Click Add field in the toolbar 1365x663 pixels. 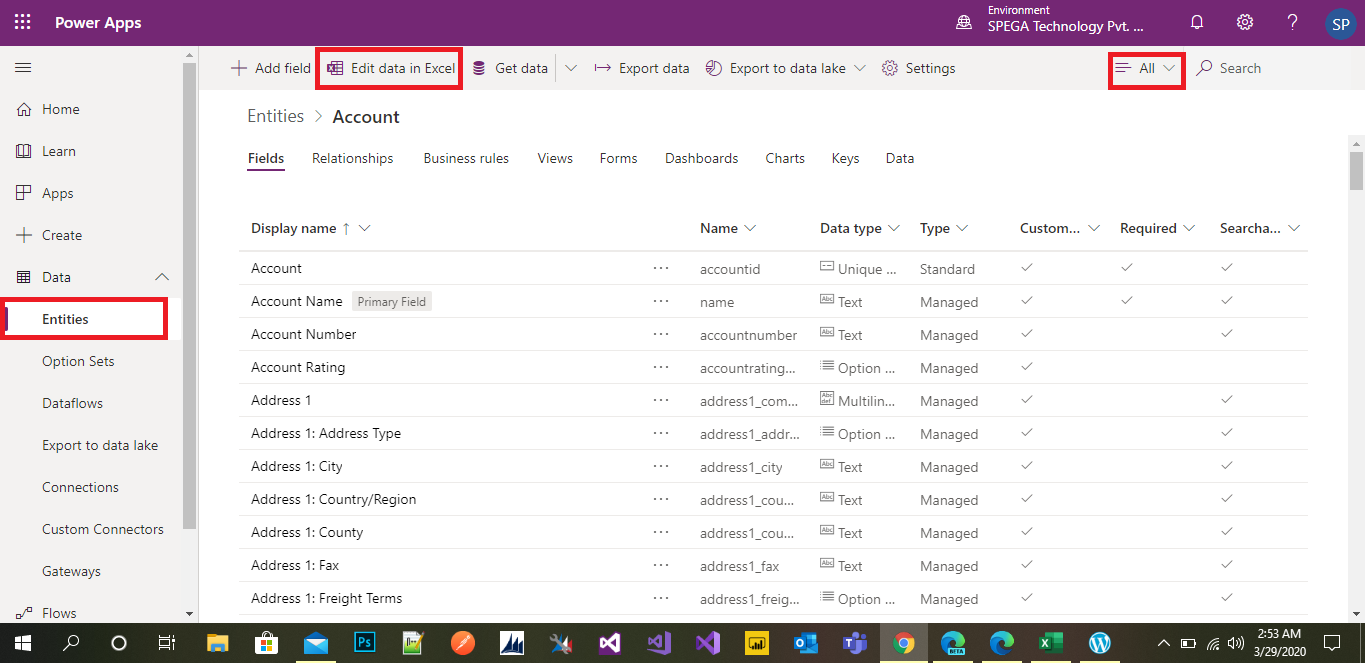click(271, 69)
